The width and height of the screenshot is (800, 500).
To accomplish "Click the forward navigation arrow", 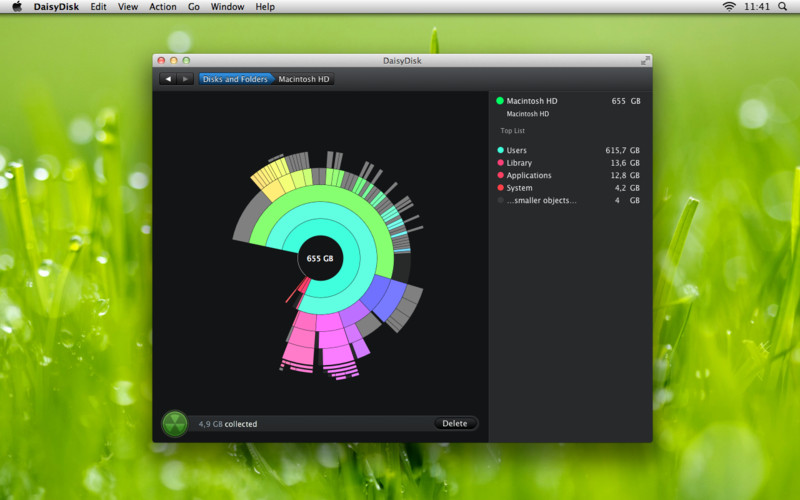I will (x=185, y=79).
